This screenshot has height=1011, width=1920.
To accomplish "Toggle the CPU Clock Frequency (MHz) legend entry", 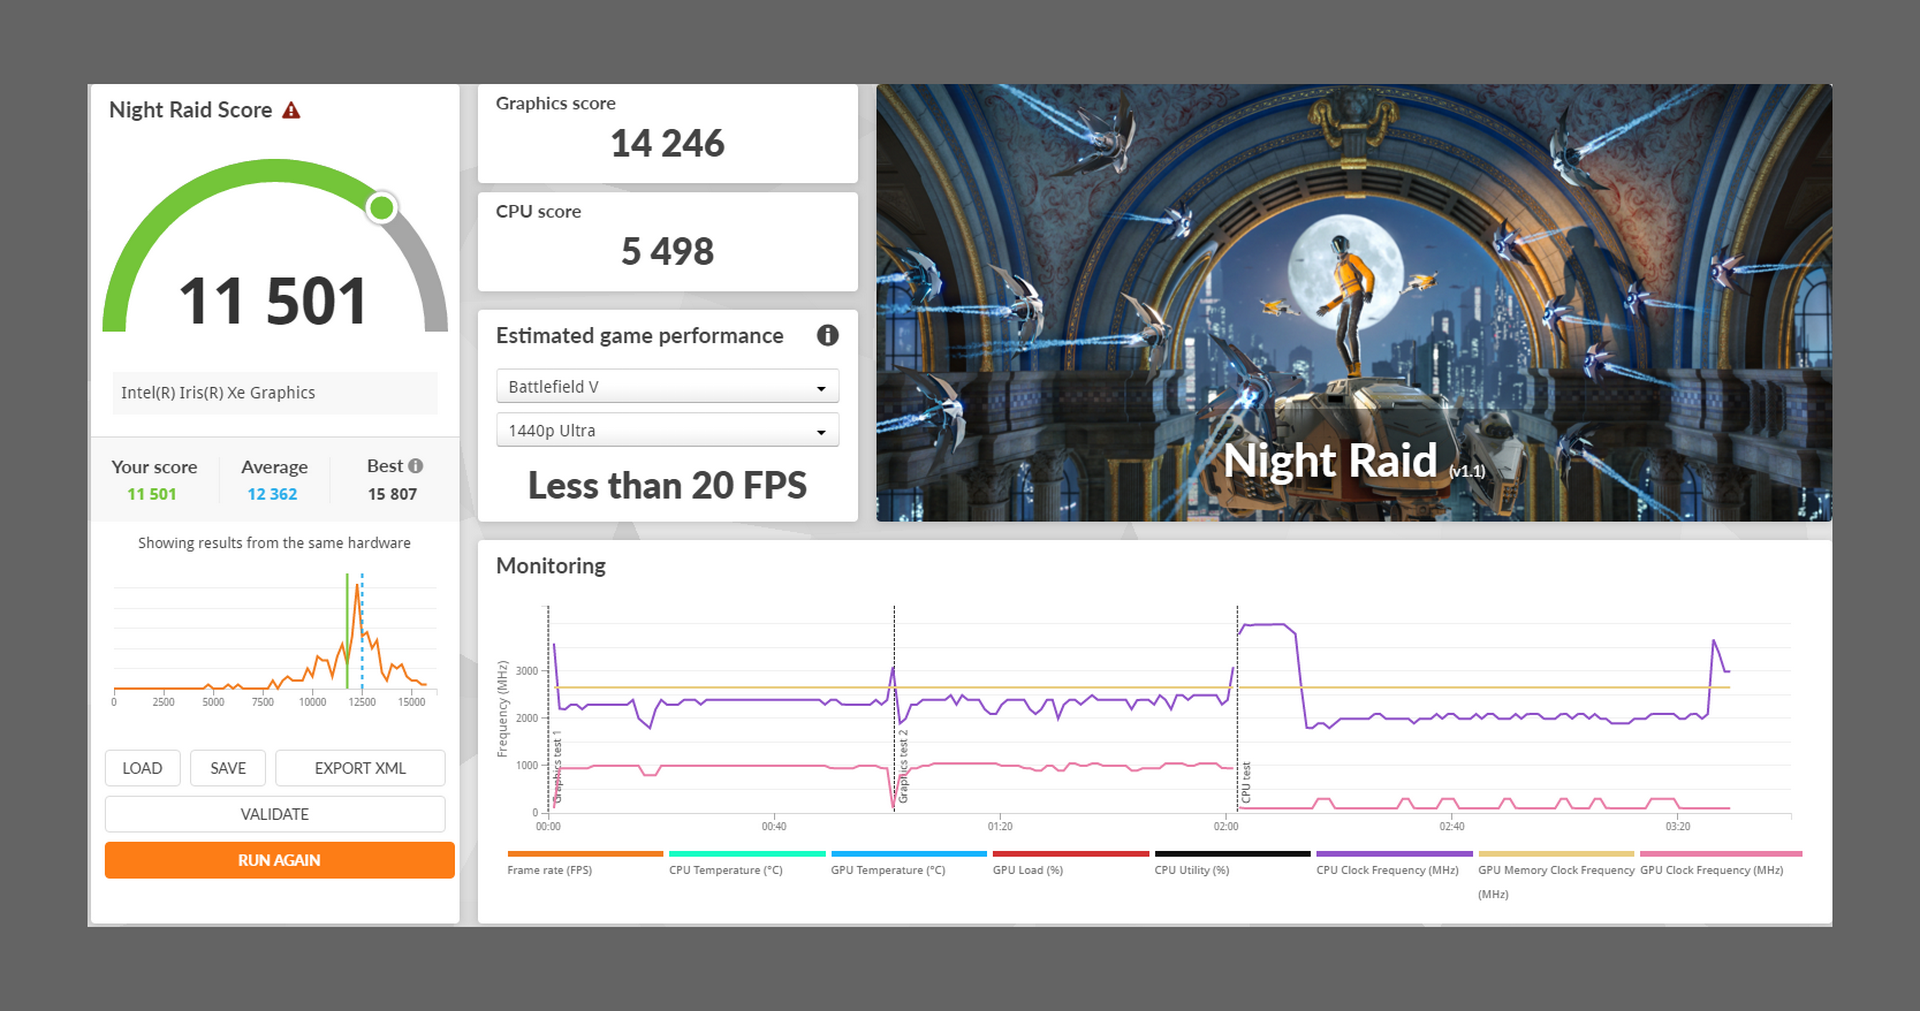I will pyautogui.click(x=1394, y=863).
